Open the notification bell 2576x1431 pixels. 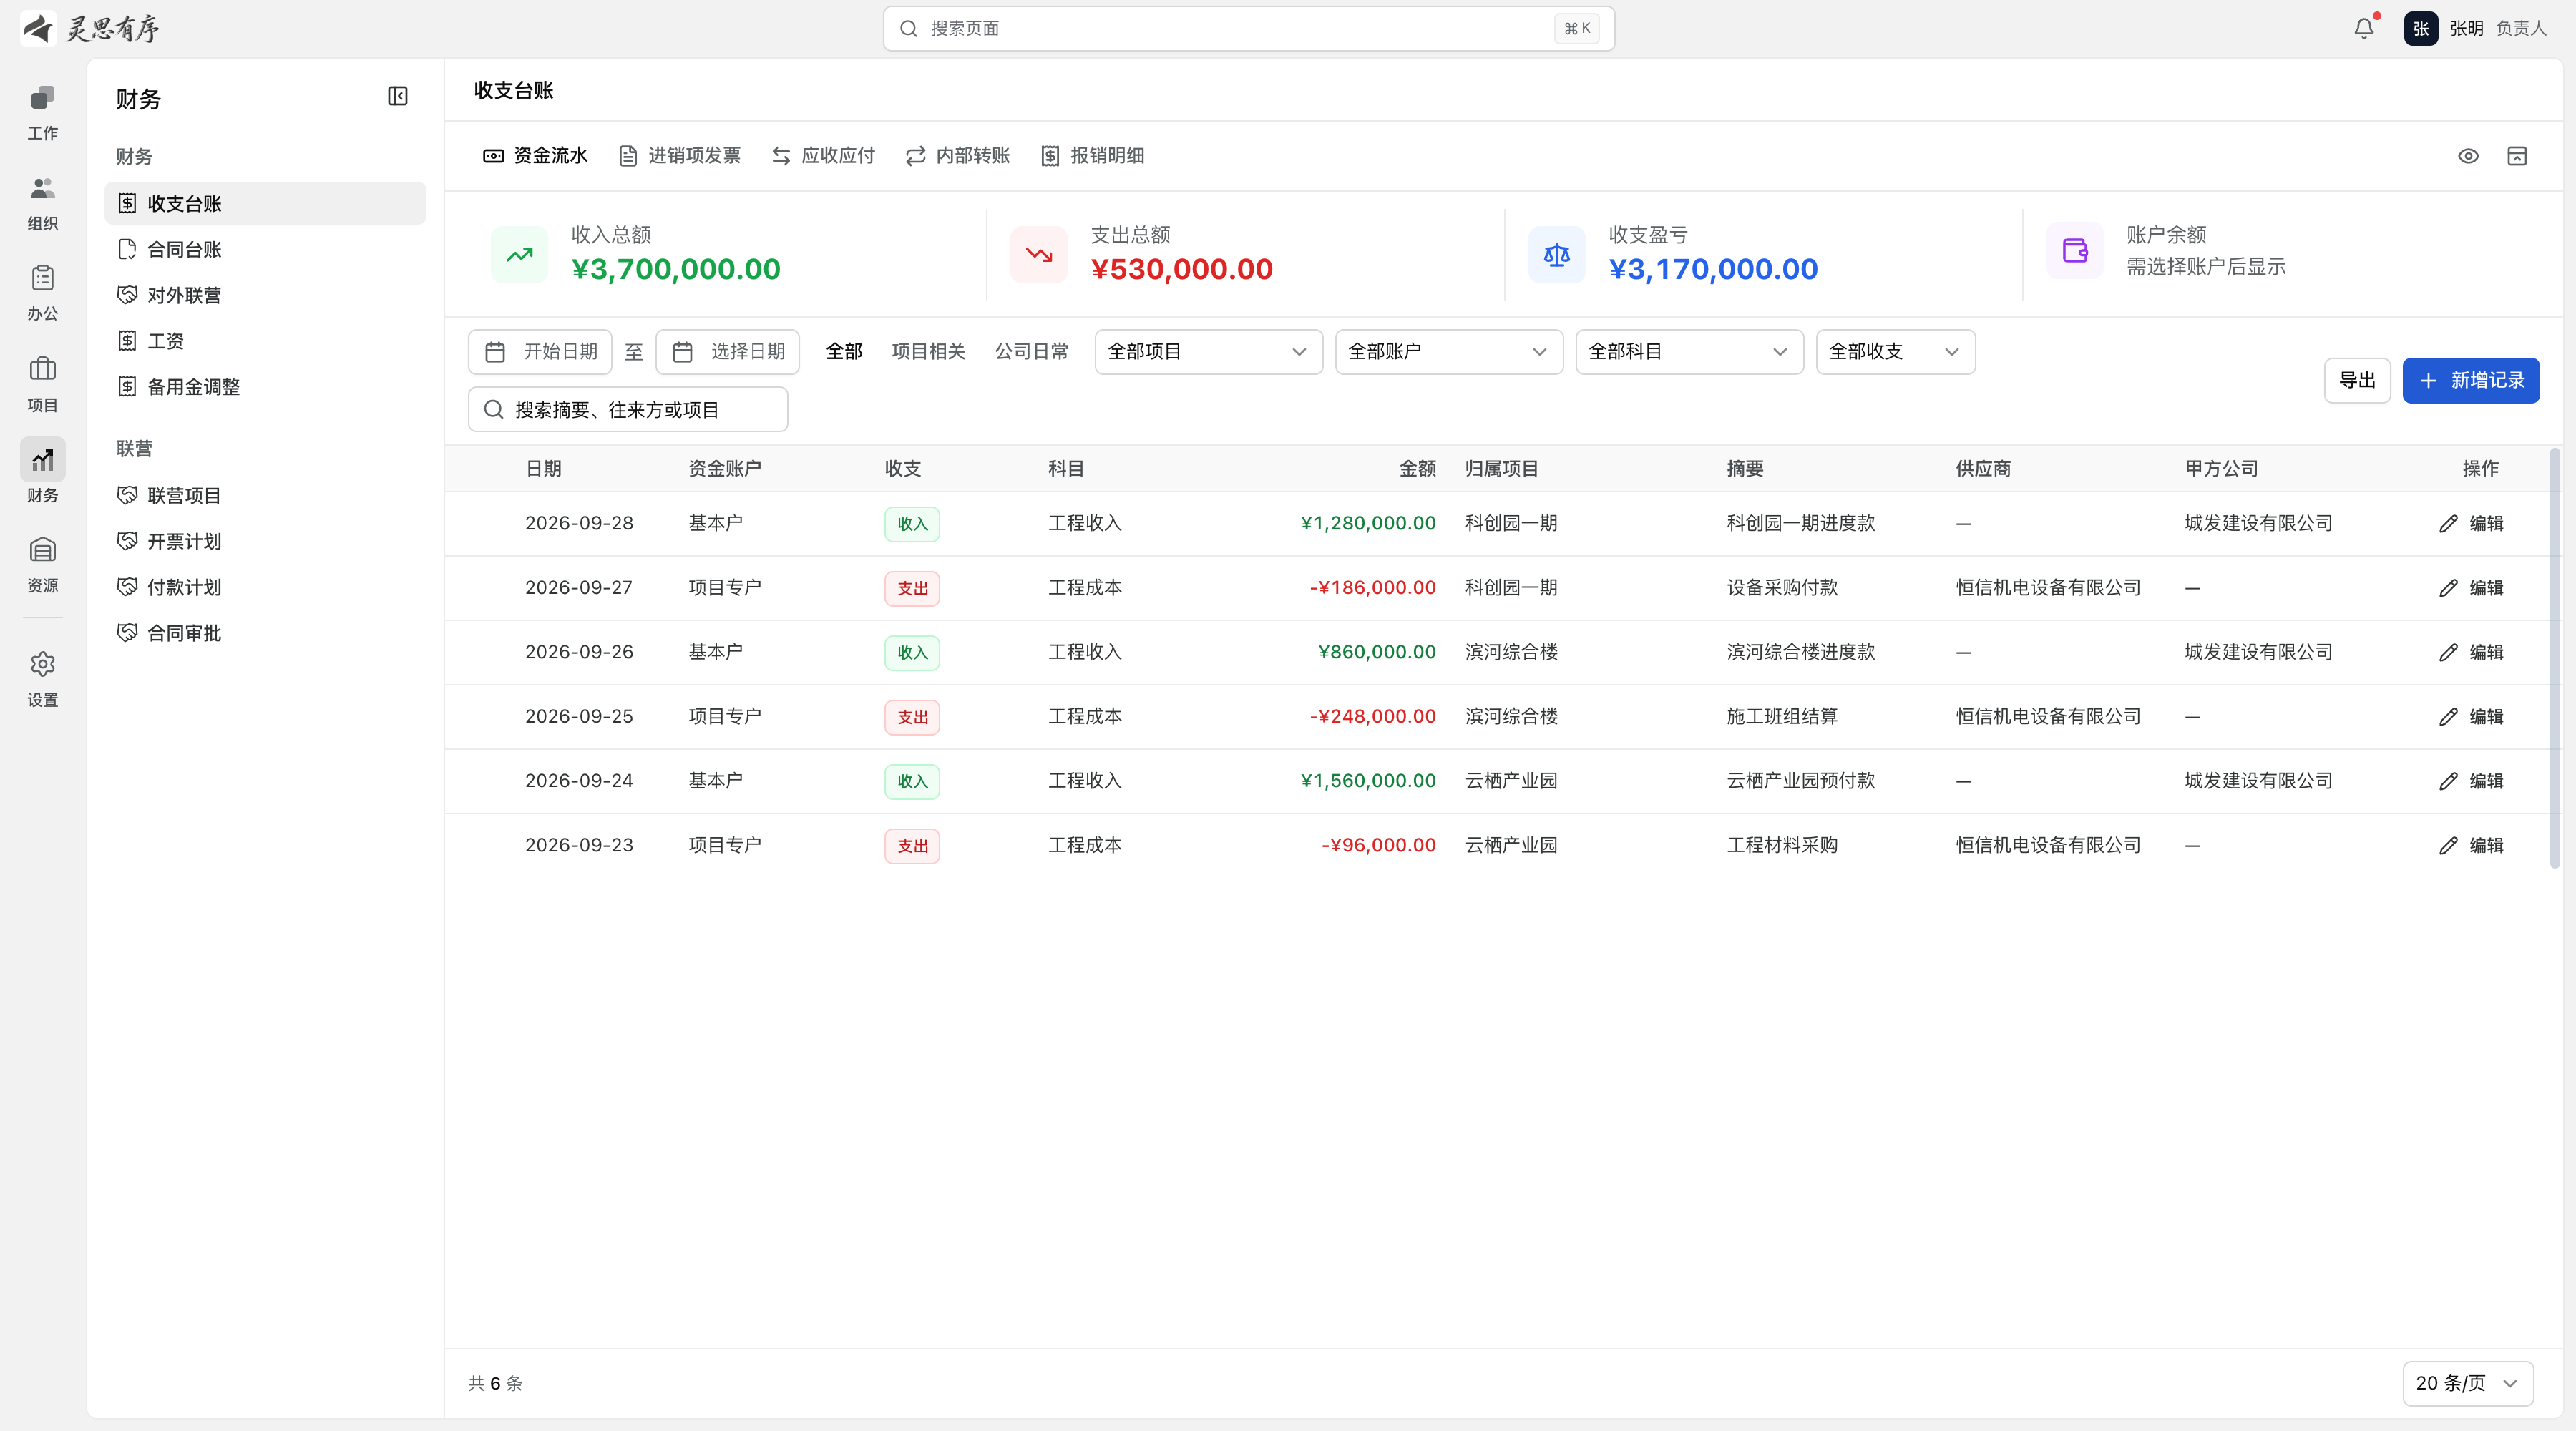[x=2363, y=28]
